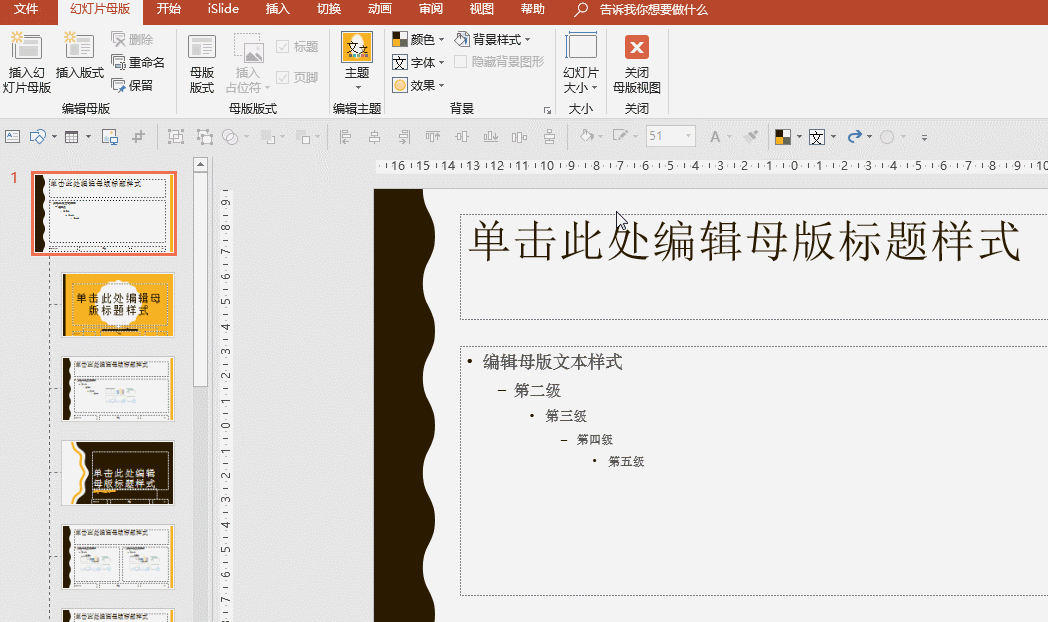Click the table icon in quick toolbar
This screenshot has height=622, width=1048.
(x=72, y=137)
